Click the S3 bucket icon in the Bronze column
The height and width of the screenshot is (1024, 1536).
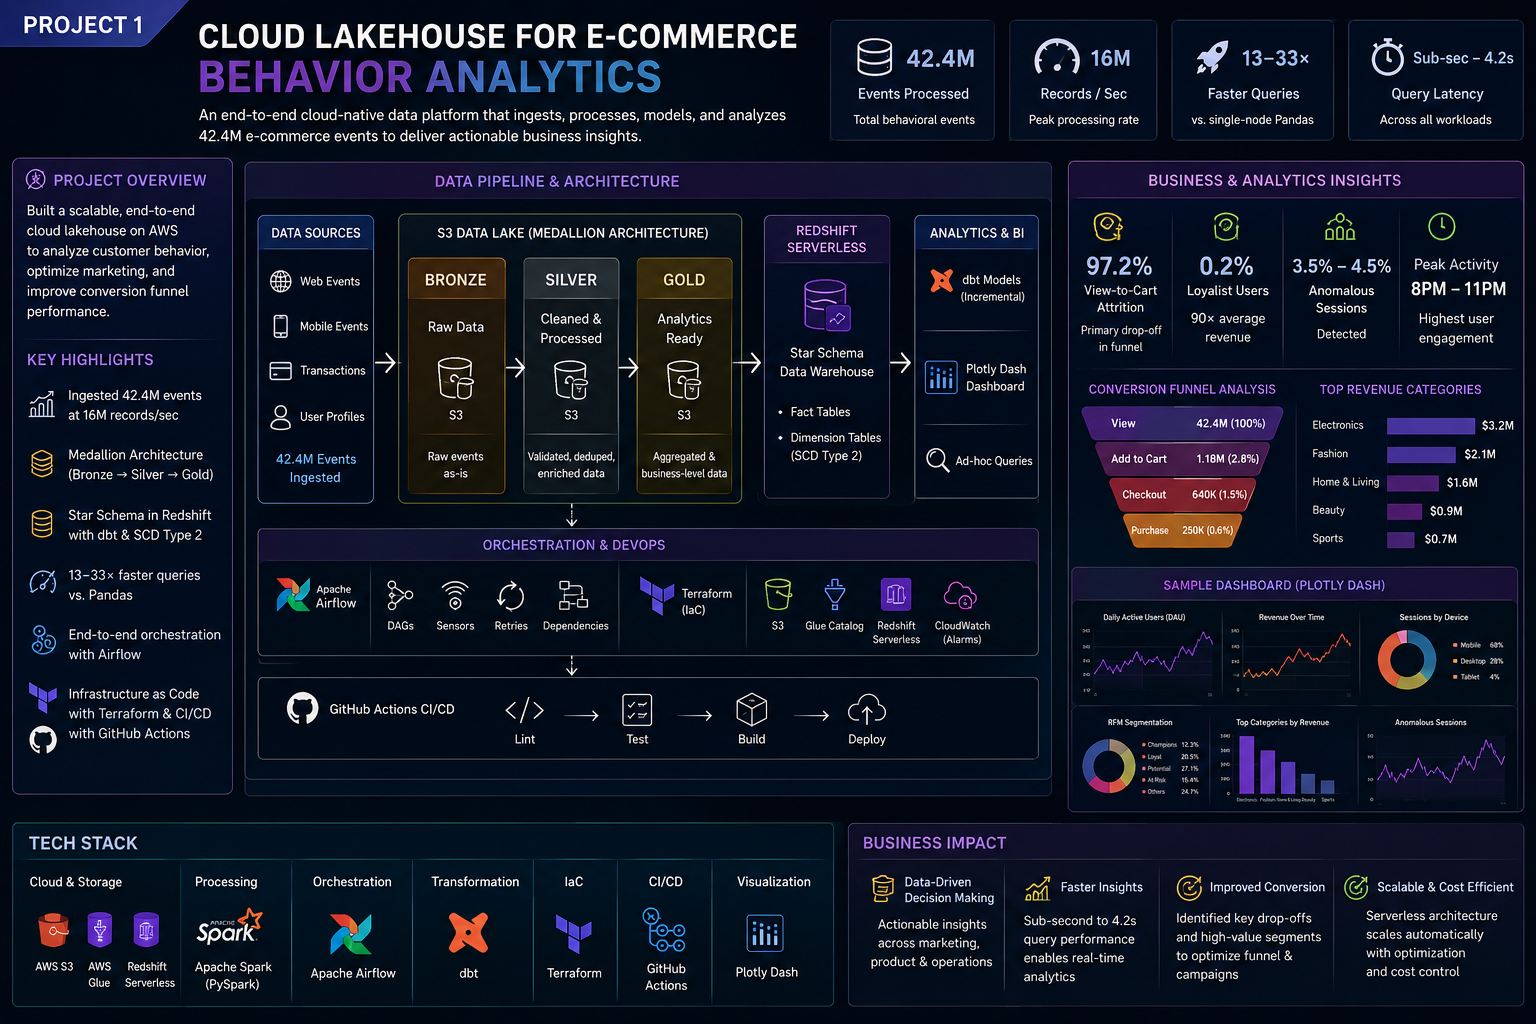[455, 379]
